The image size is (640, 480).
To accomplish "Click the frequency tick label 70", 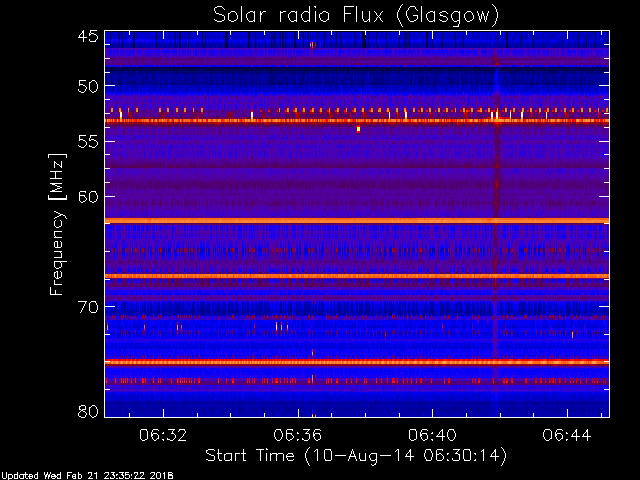I will [88, 307].
